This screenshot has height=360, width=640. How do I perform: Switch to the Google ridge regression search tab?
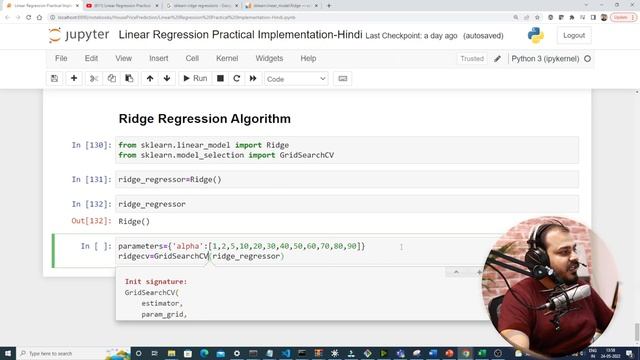(x=202, y=6)
